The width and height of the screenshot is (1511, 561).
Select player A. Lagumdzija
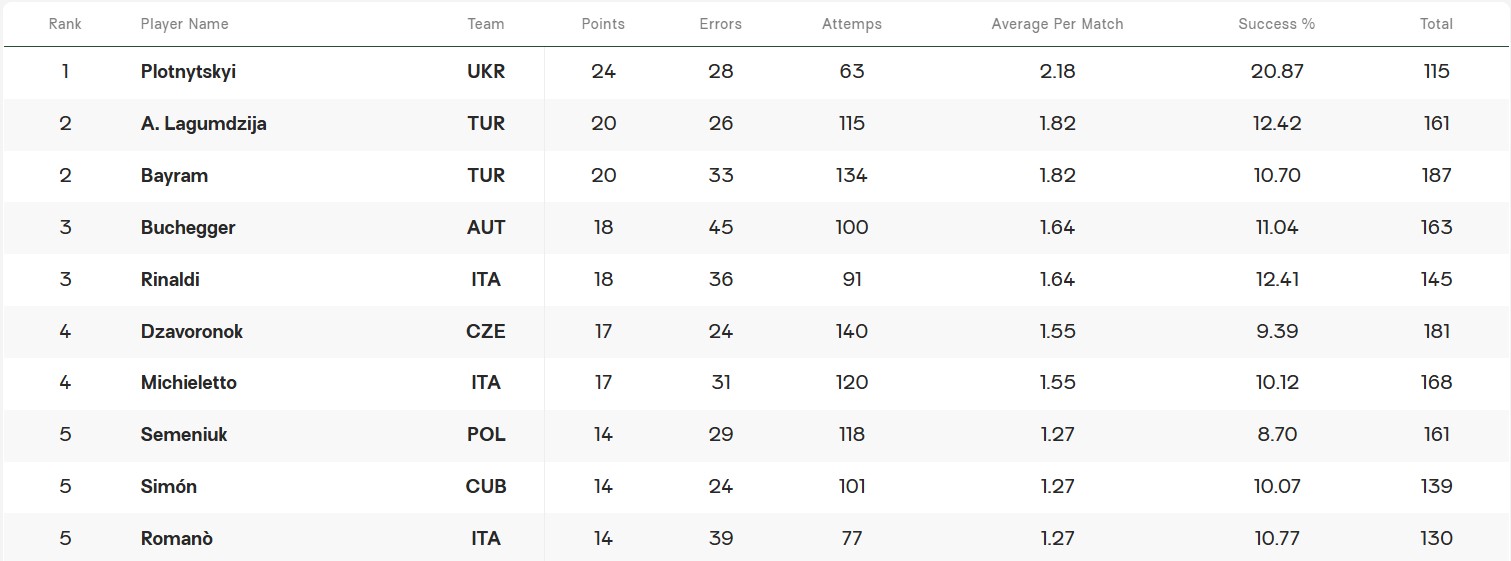click(x=204, y=124)
